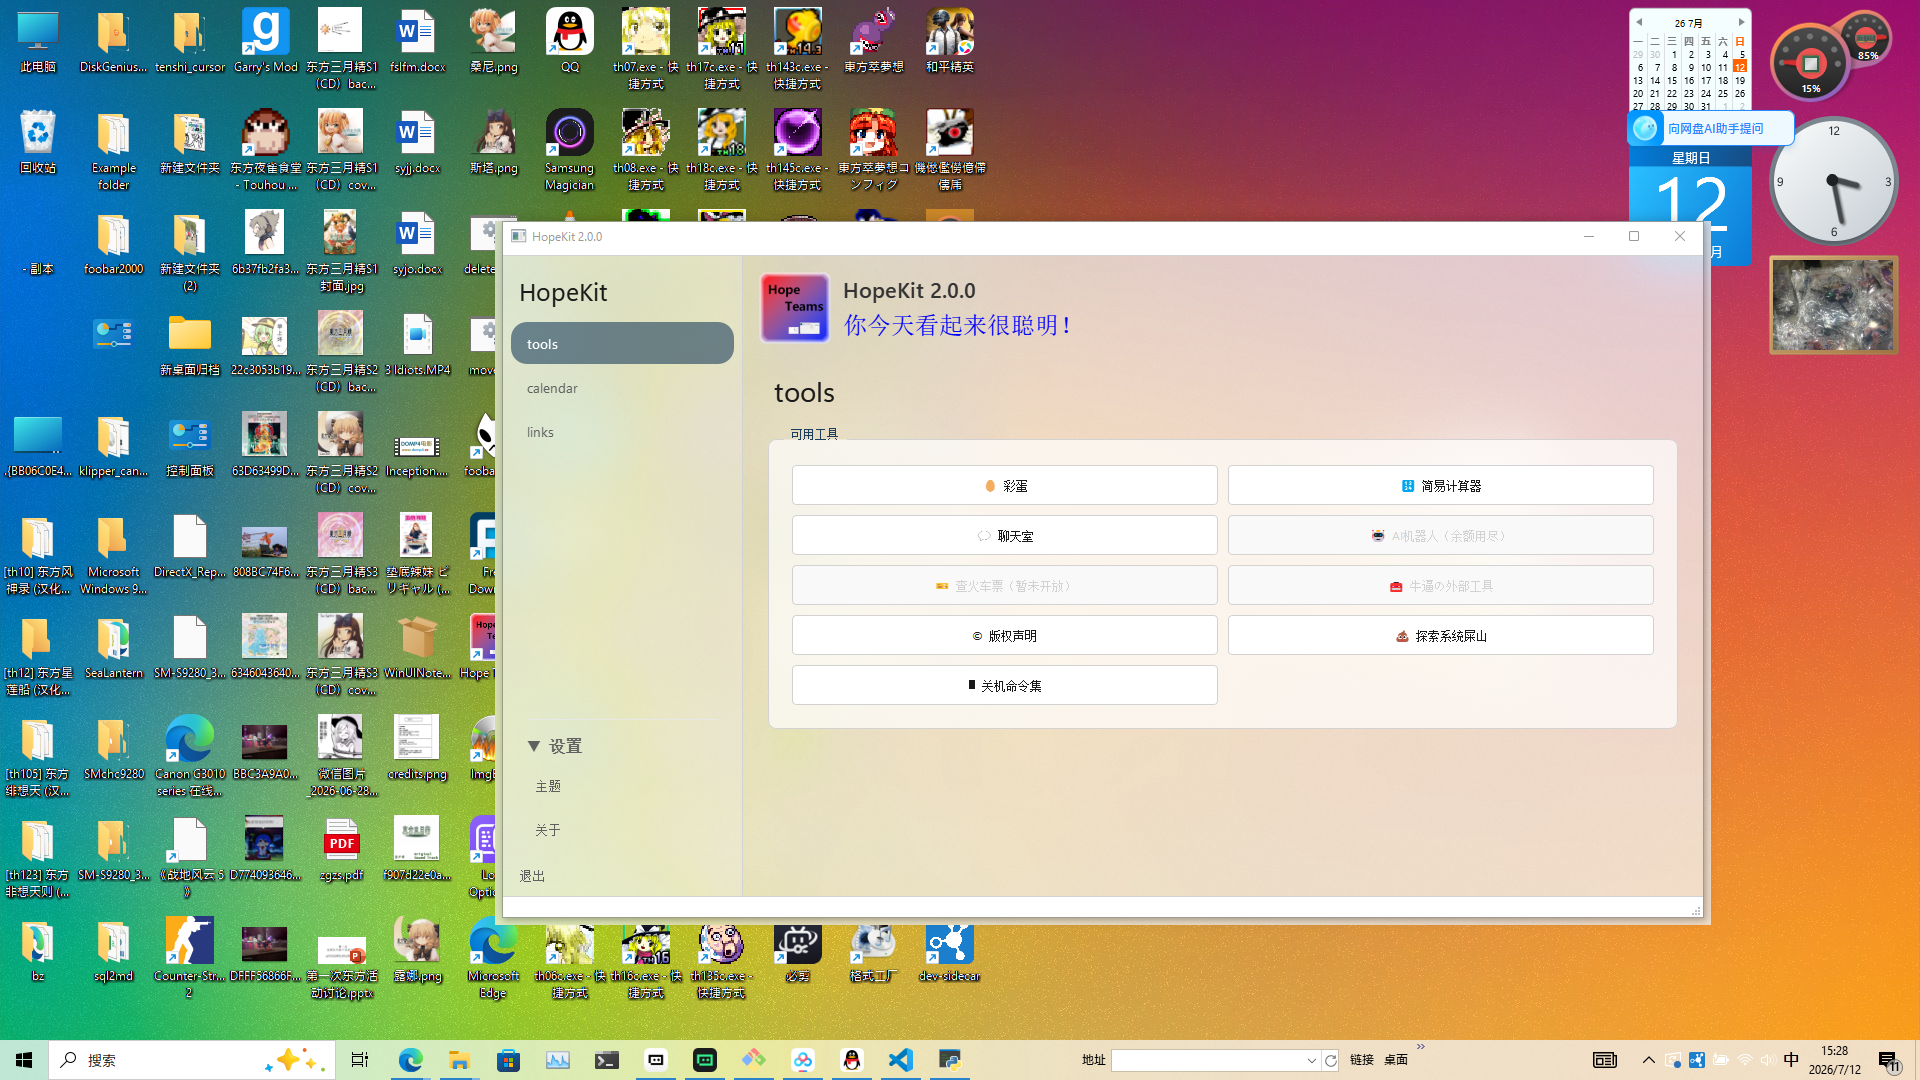The height and width of the screenshot is (1080, 1920).
Task: Select the Example folder icon
Action: (113, 150)
